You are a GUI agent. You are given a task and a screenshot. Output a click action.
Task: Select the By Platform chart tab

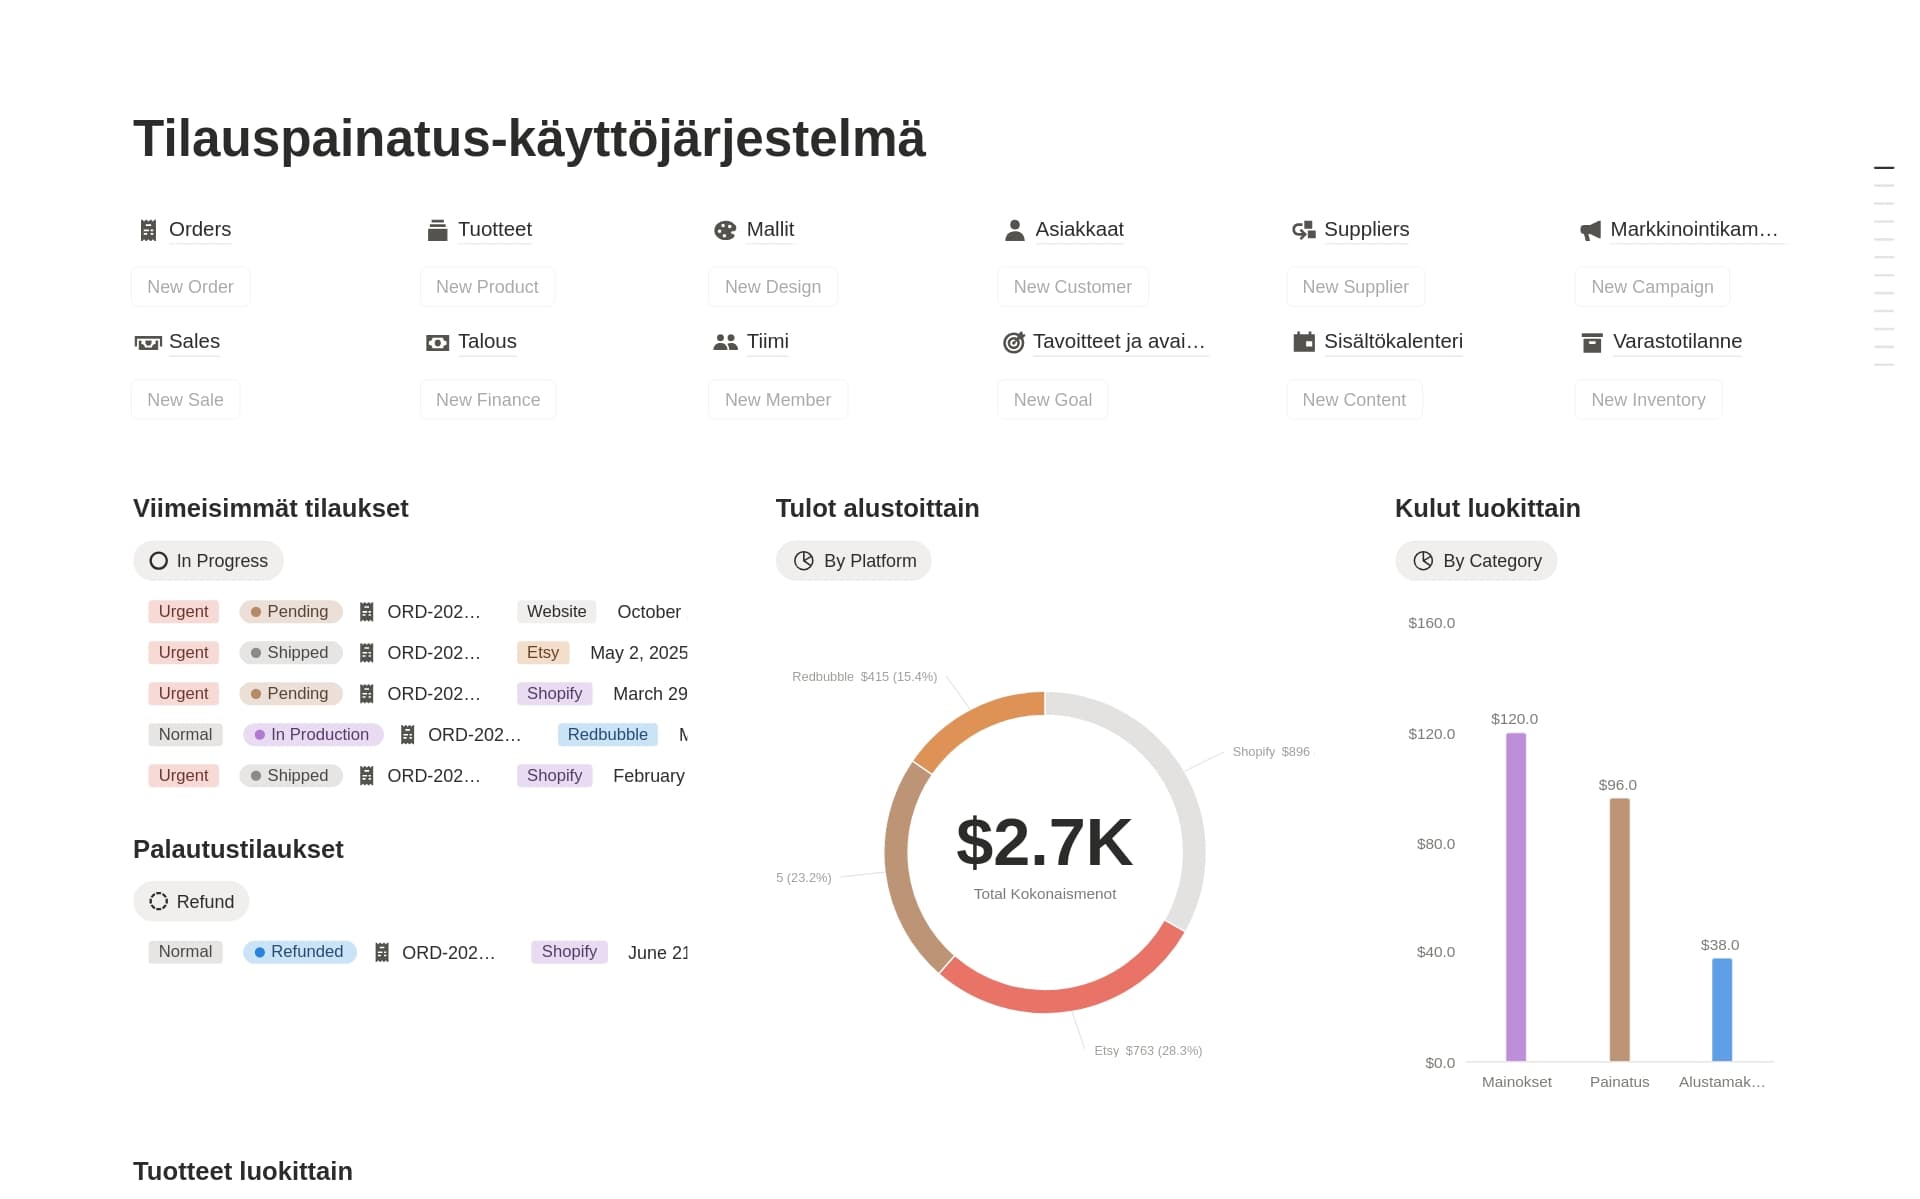click(x=854, y=561)
